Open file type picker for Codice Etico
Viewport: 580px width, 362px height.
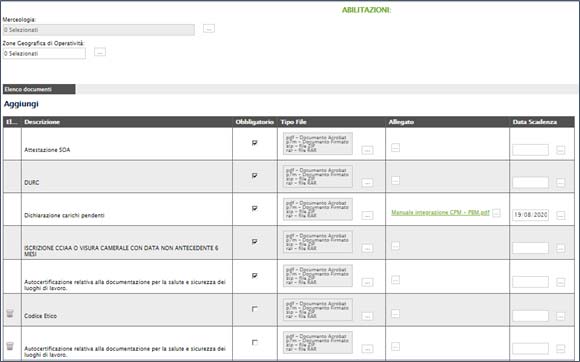(367, 316)
